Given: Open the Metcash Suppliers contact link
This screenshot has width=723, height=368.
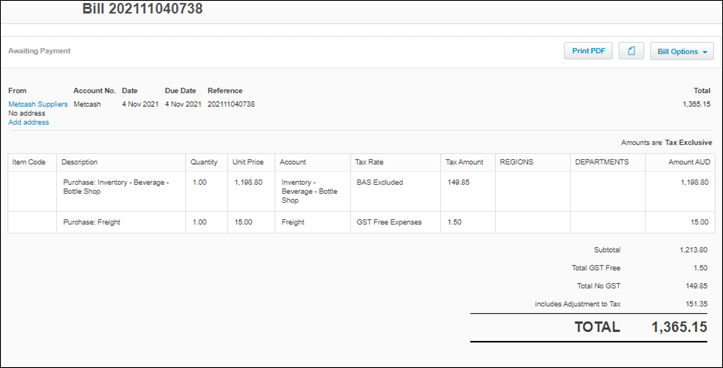Looking at the screenshot, I should pos(38,104).
